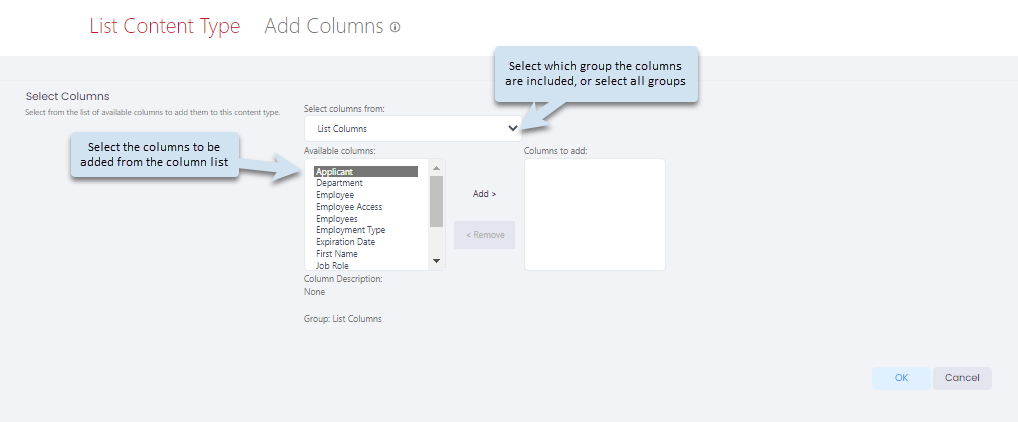Click the Cancel button

962,378
